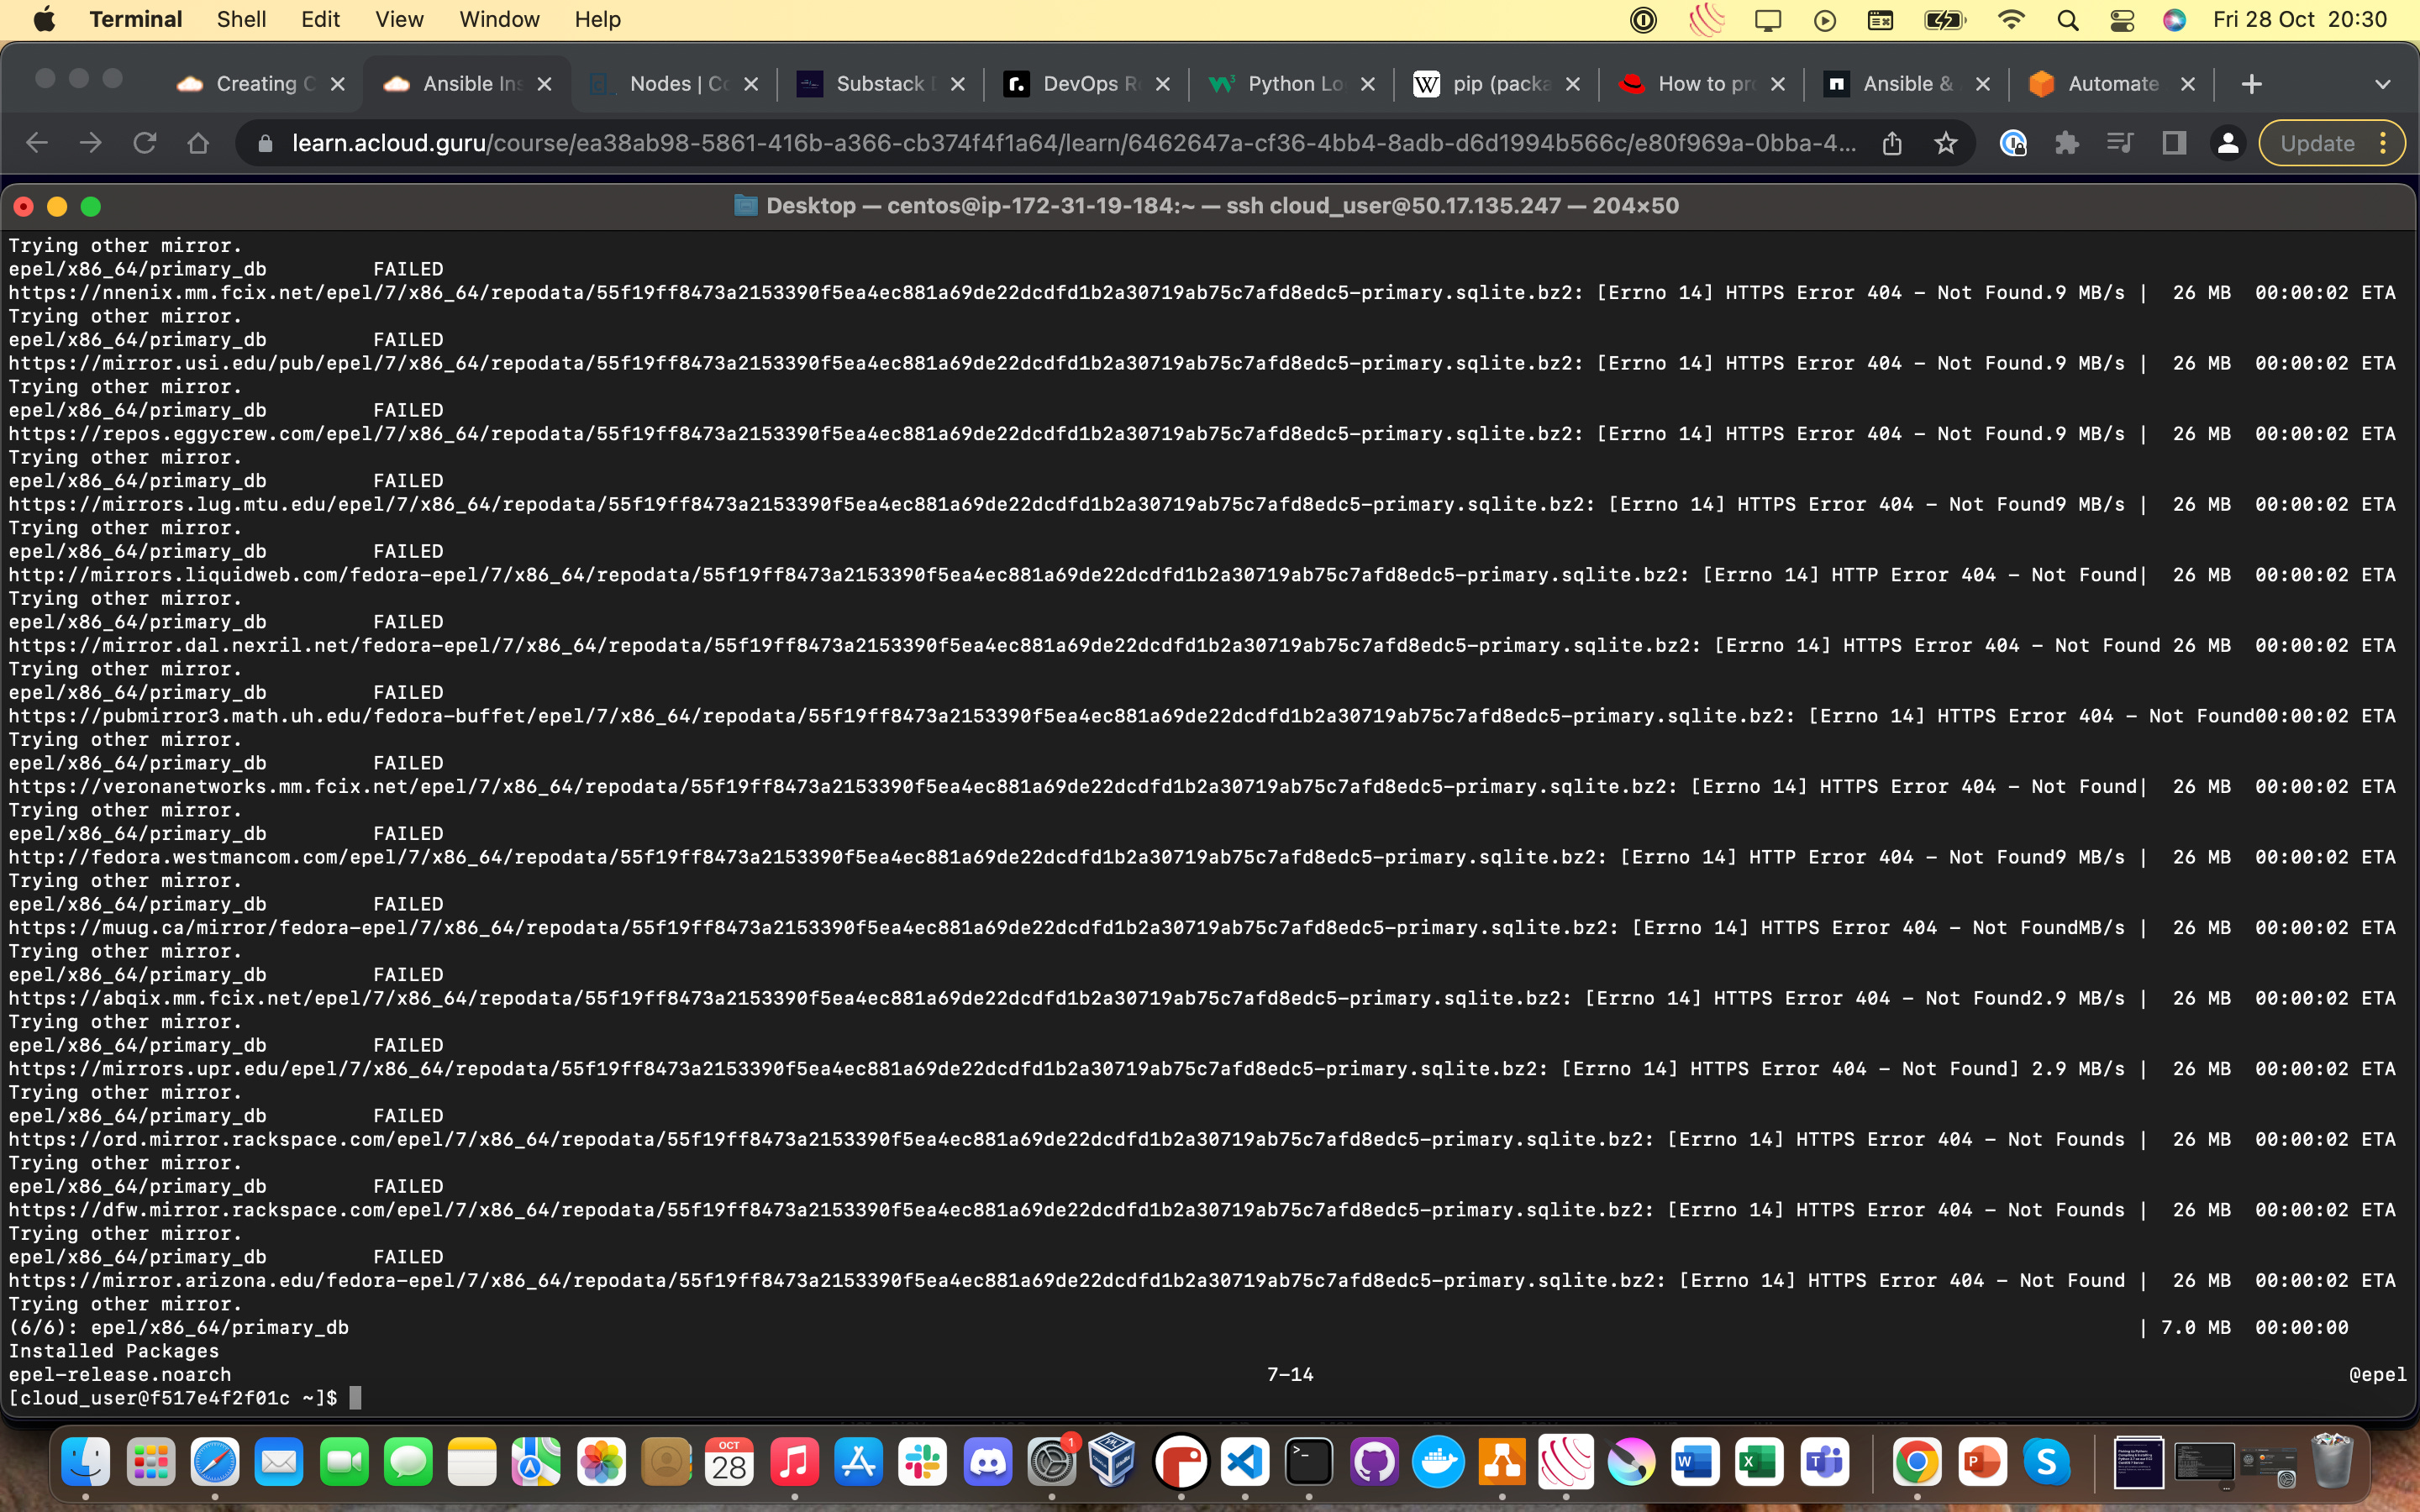Screen dimensions: 2420x1512
Task: Open a new browser tab
Action: click(2251, 84)
